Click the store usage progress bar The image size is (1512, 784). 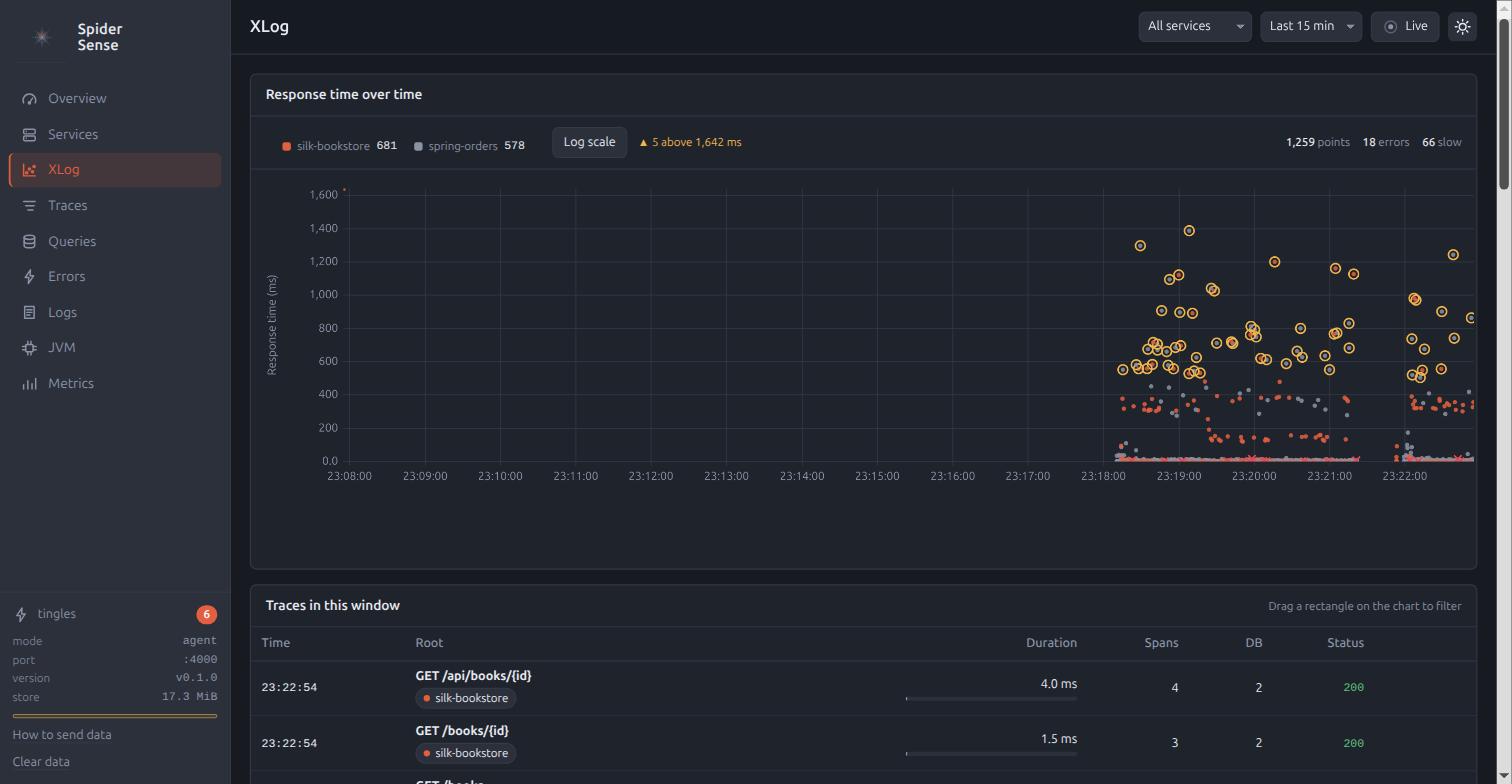(115, 716)
